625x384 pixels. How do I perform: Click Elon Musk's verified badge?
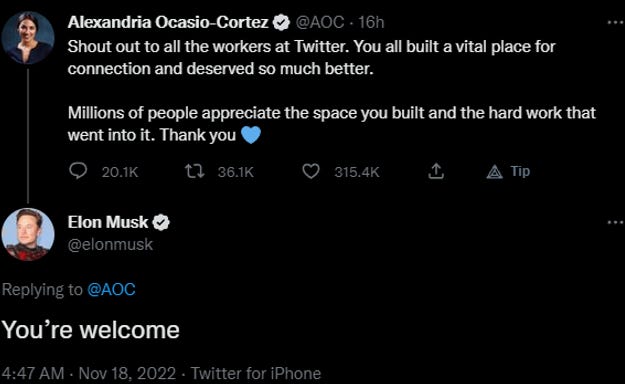click(161, 222)
